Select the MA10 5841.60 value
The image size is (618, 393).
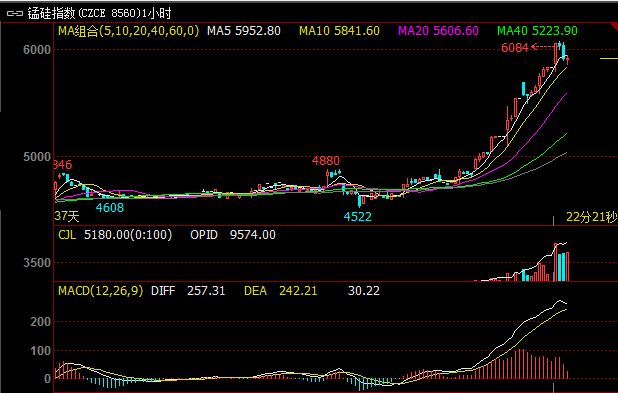(x=339, y=31)
